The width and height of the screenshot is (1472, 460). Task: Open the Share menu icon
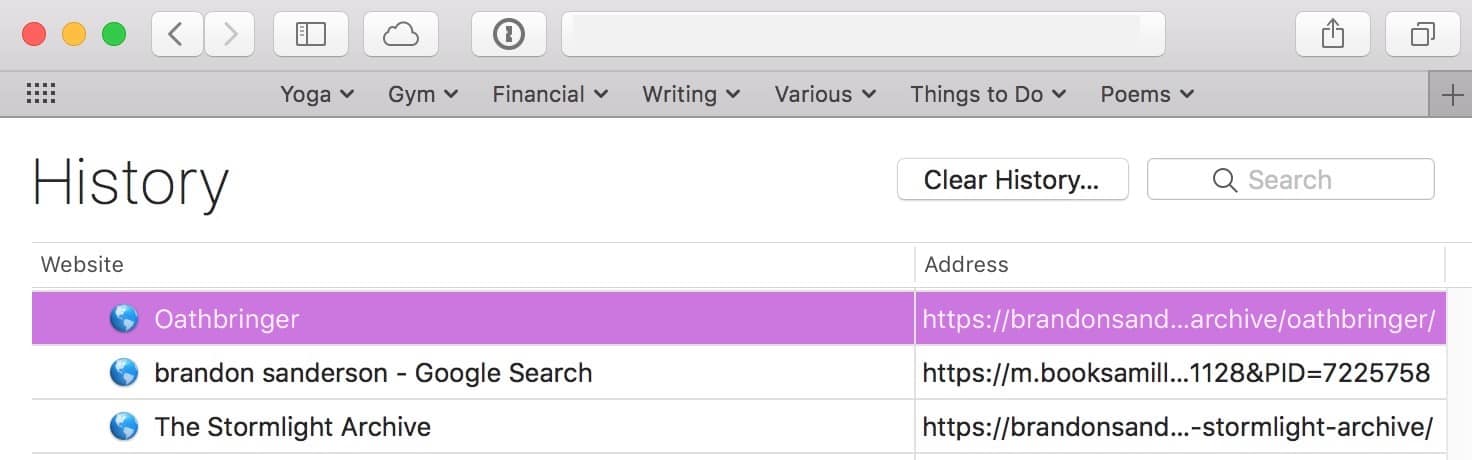(x=1332, y=35)
